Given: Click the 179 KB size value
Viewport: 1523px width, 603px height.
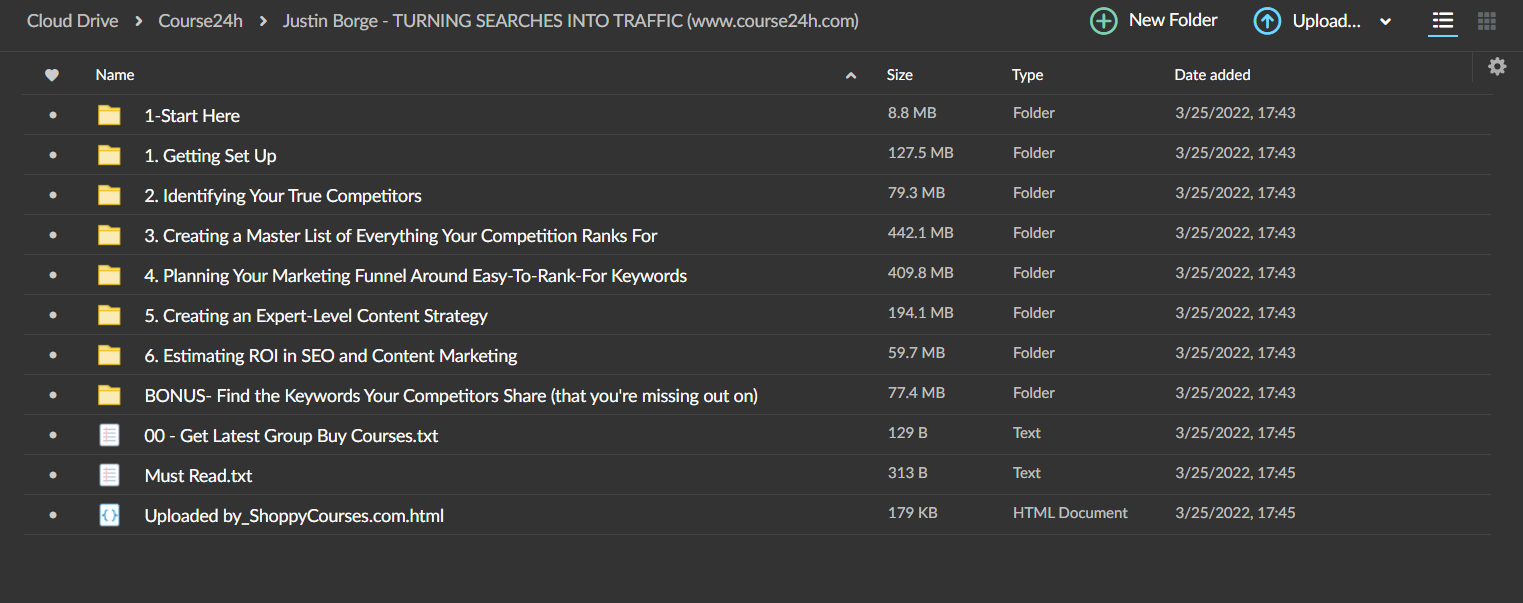Looking at the screenshot, I should click(x=913, y=513).
